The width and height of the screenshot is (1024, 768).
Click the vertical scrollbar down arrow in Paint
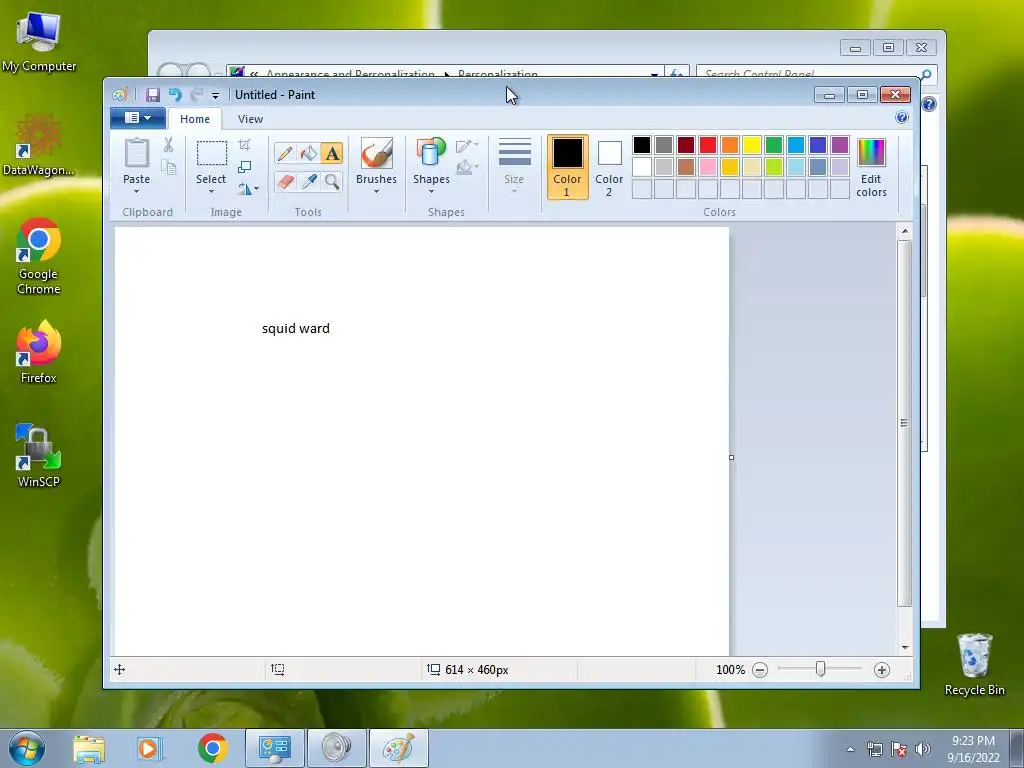pyautogui.click(x=904, y=647)
